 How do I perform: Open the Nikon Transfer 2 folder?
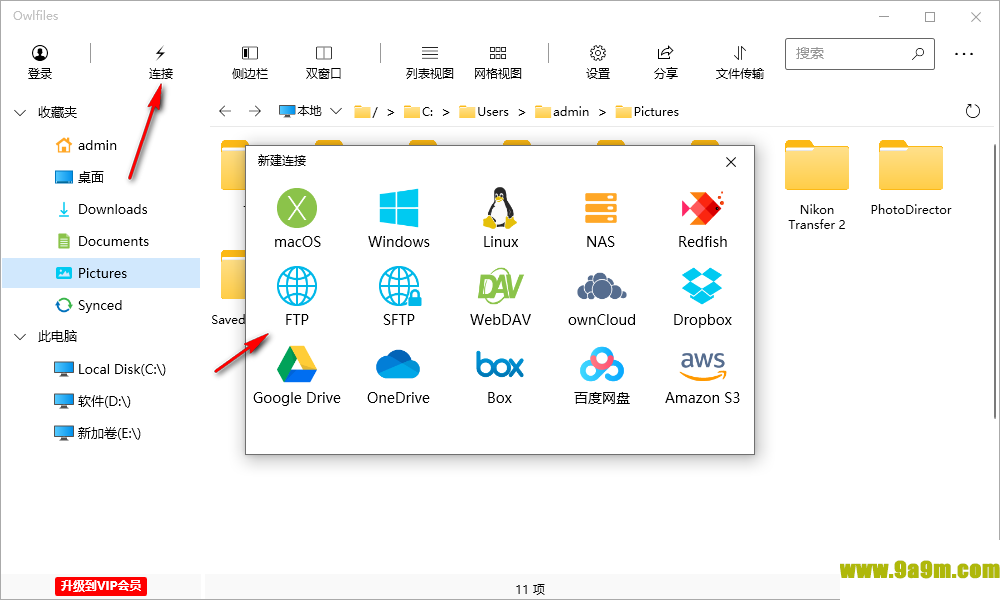(817, 185)
